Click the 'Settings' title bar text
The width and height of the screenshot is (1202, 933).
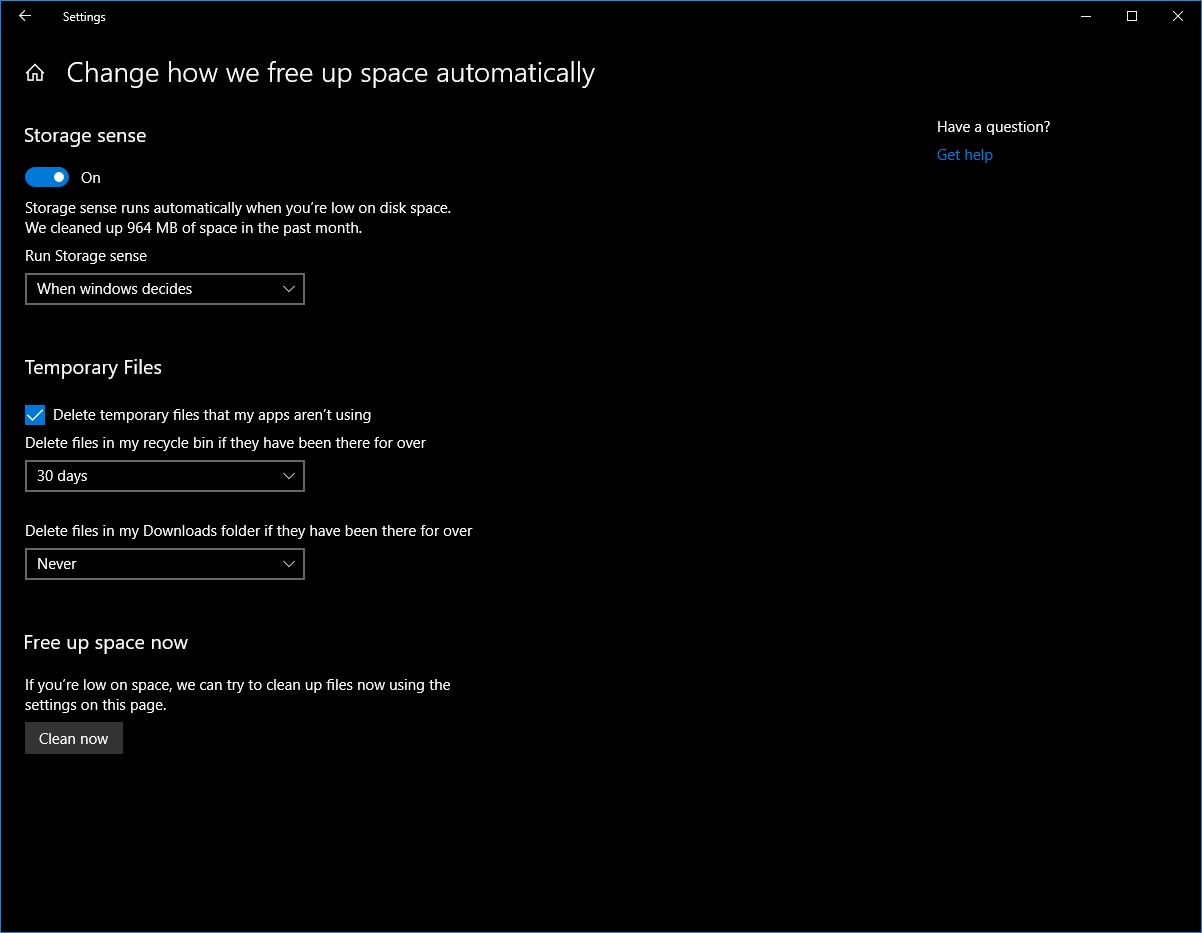[x=84, y=17]
